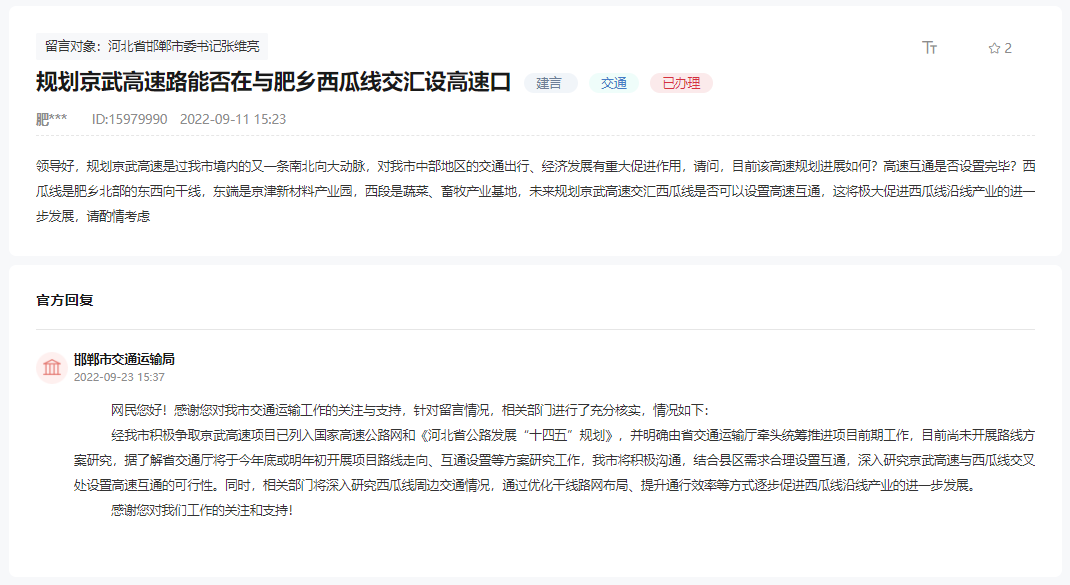Click the reply date 2022-09-23 15:37

119,377
